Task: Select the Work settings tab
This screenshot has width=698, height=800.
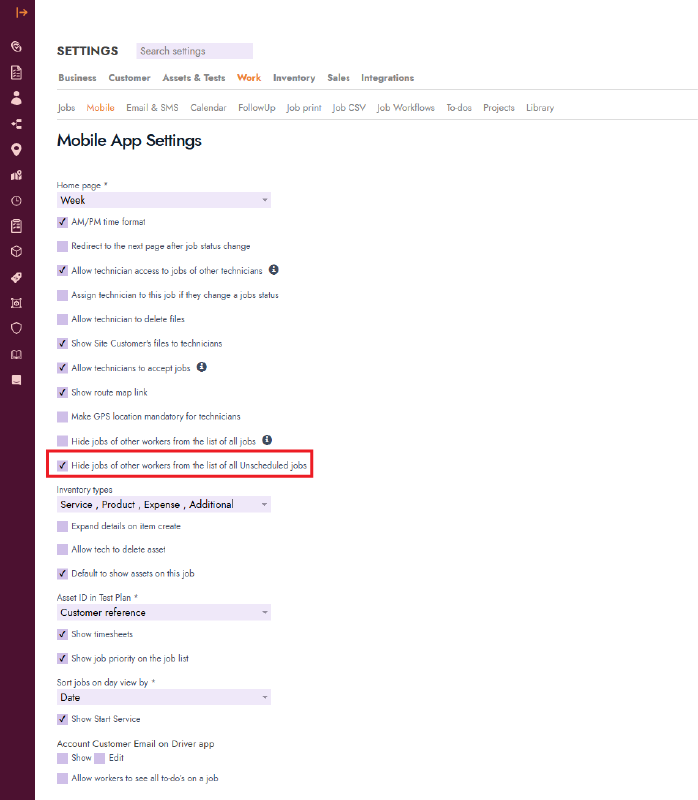Action: coord(249,78)
